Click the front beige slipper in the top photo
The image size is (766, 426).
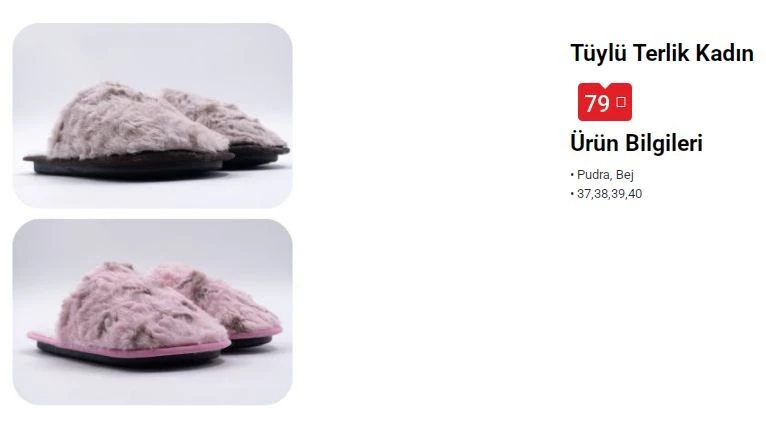[128, 129]
